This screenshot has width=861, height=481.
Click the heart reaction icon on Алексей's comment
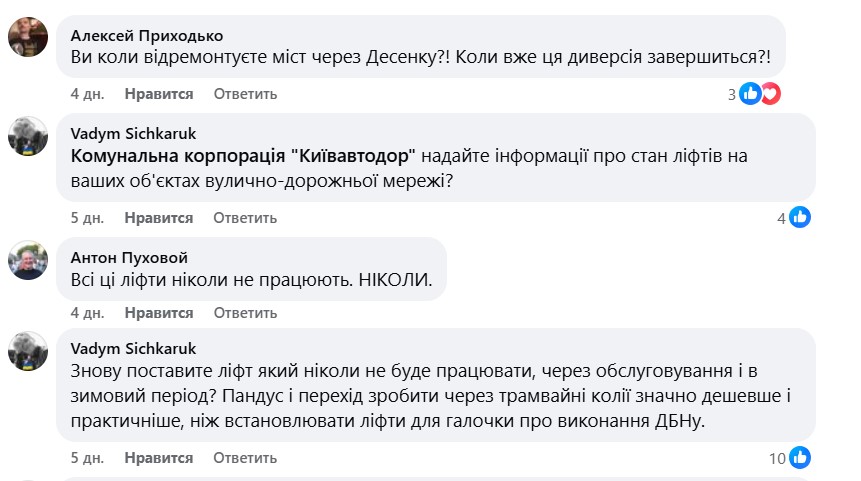(770, 94)
